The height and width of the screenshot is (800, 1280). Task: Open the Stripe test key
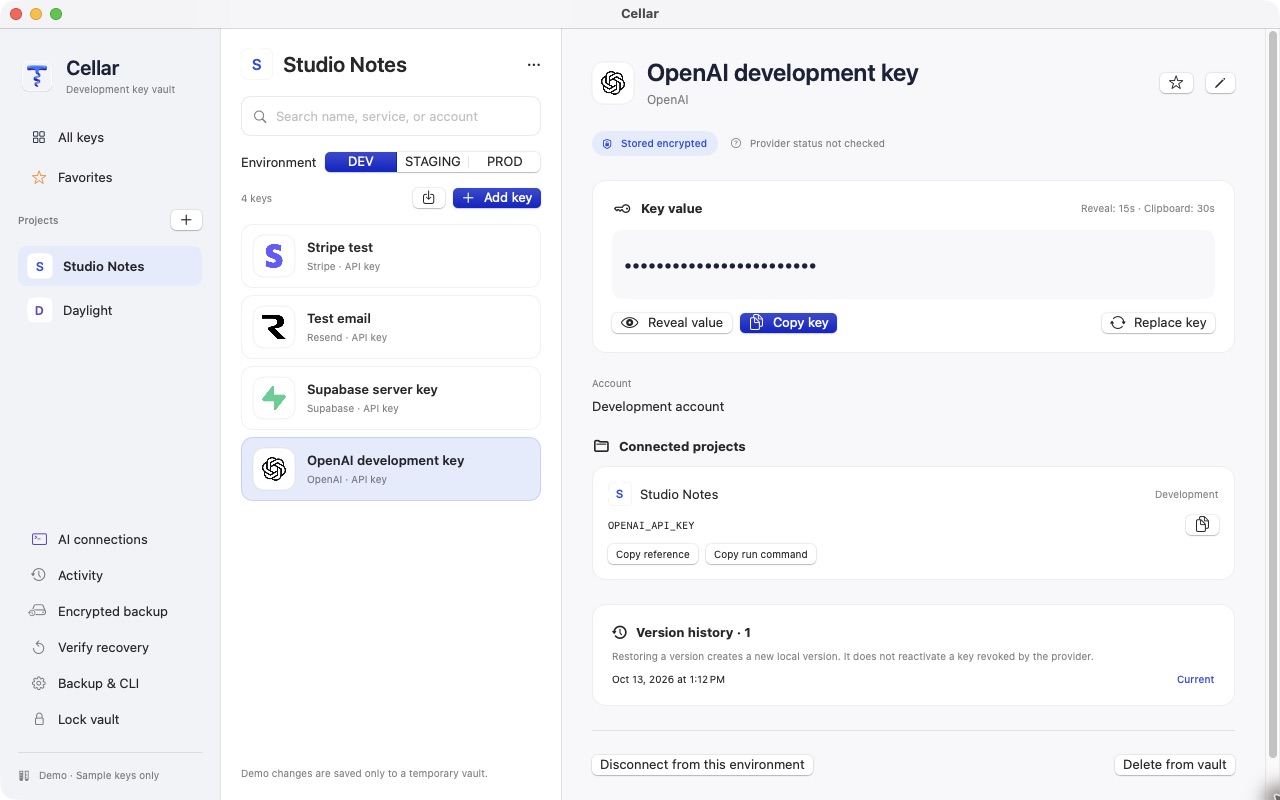click(x=391, y=256)
